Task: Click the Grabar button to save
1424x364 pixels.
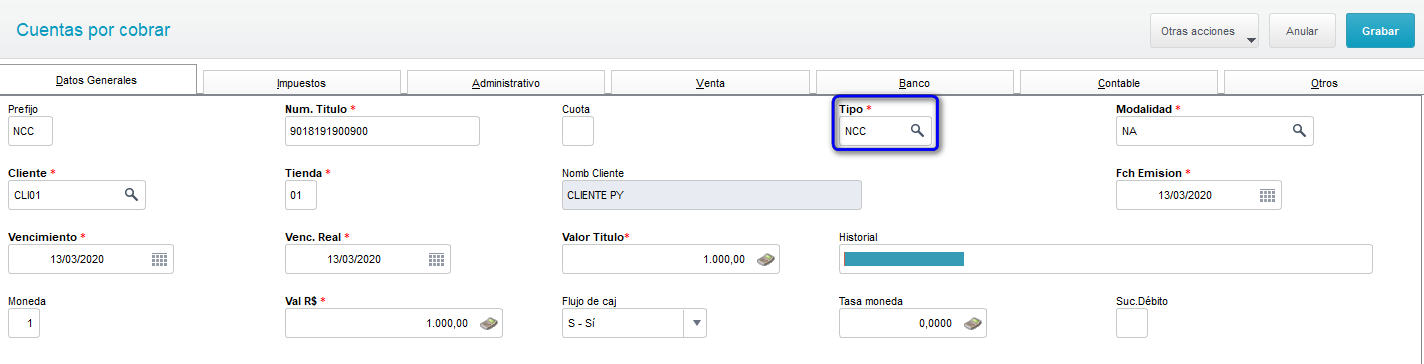Action: point(1380,31)
